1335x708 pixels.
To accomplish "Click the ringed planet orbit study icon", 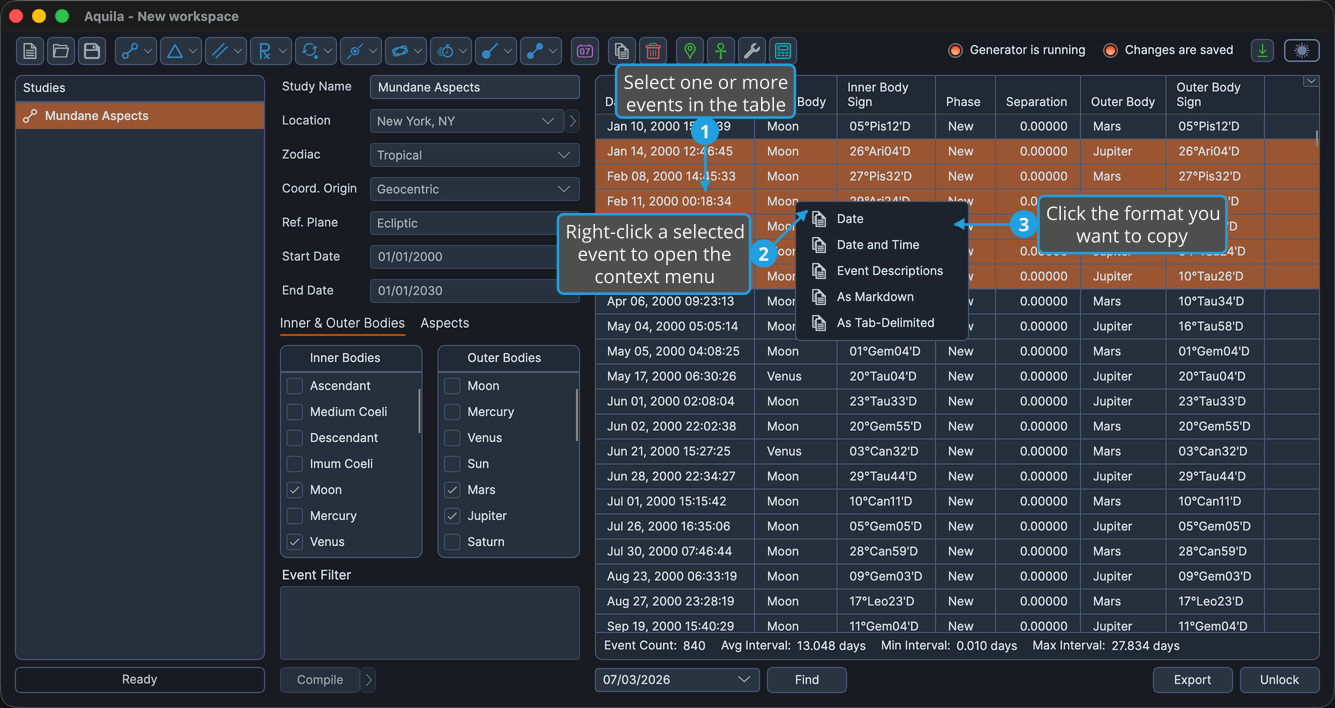I will coord(400,51).
